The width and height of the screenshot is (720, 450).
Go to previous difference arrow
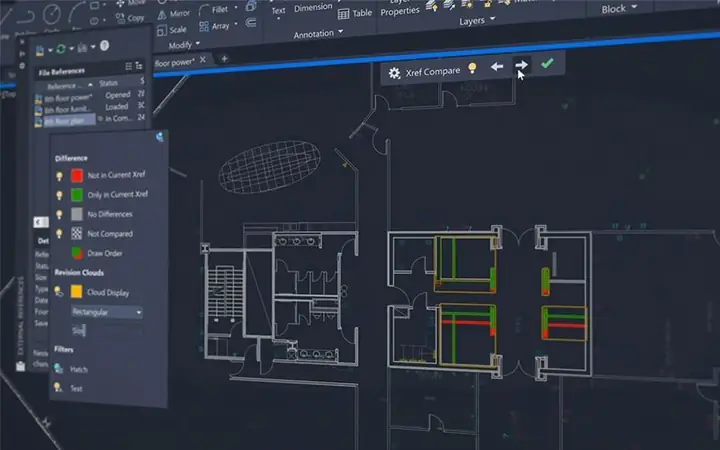pos(497,67)
